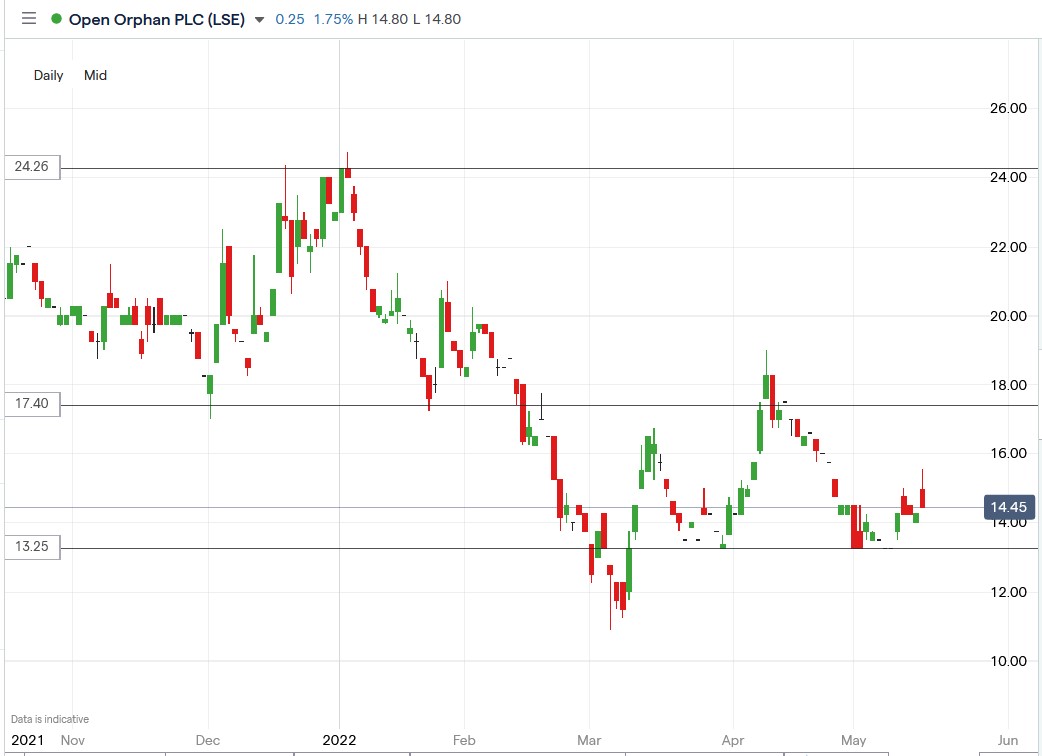This screenshot has width=1042, height=756.
Task: Click the 13.25 price level label
Action: coord(31,546)
